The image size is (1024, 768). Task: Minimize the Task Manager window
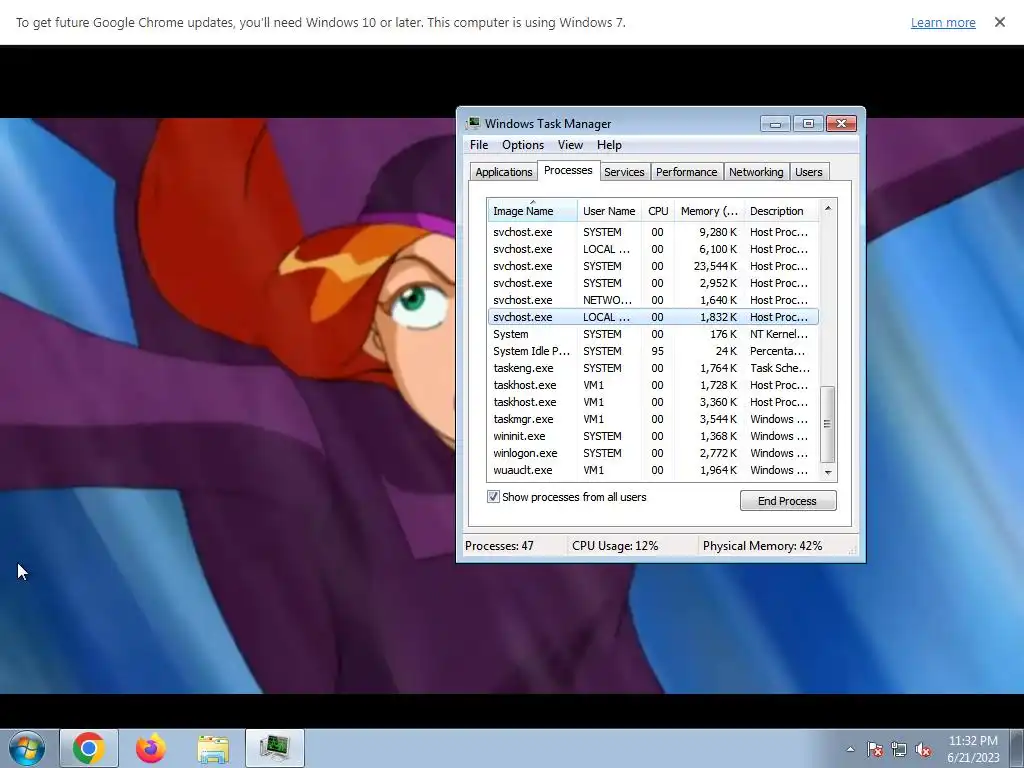coord(775,123)
